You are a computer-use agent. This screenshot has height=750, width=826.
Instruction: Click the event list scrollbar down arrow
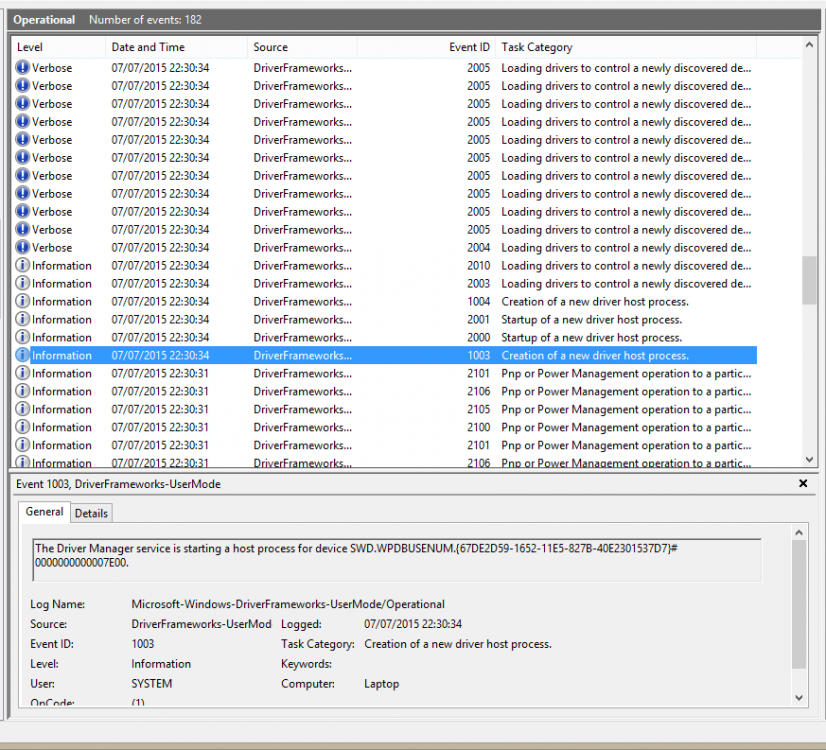[x=810, y=459]
